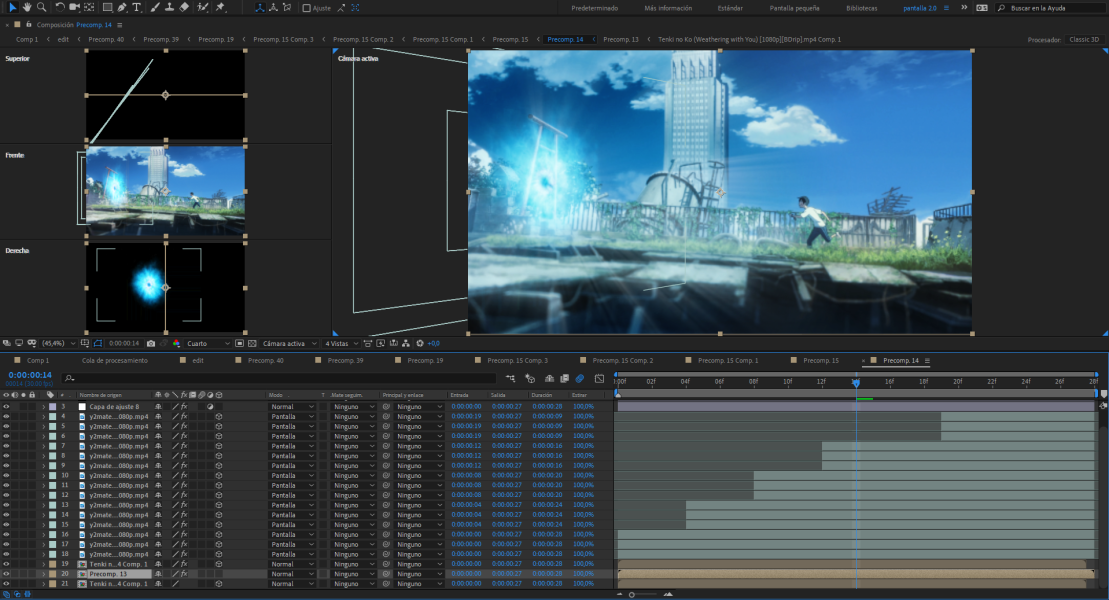Screen dimensions: 1109x600
Task: Open blend mode dropdown for layer 3
Action: 292,407
